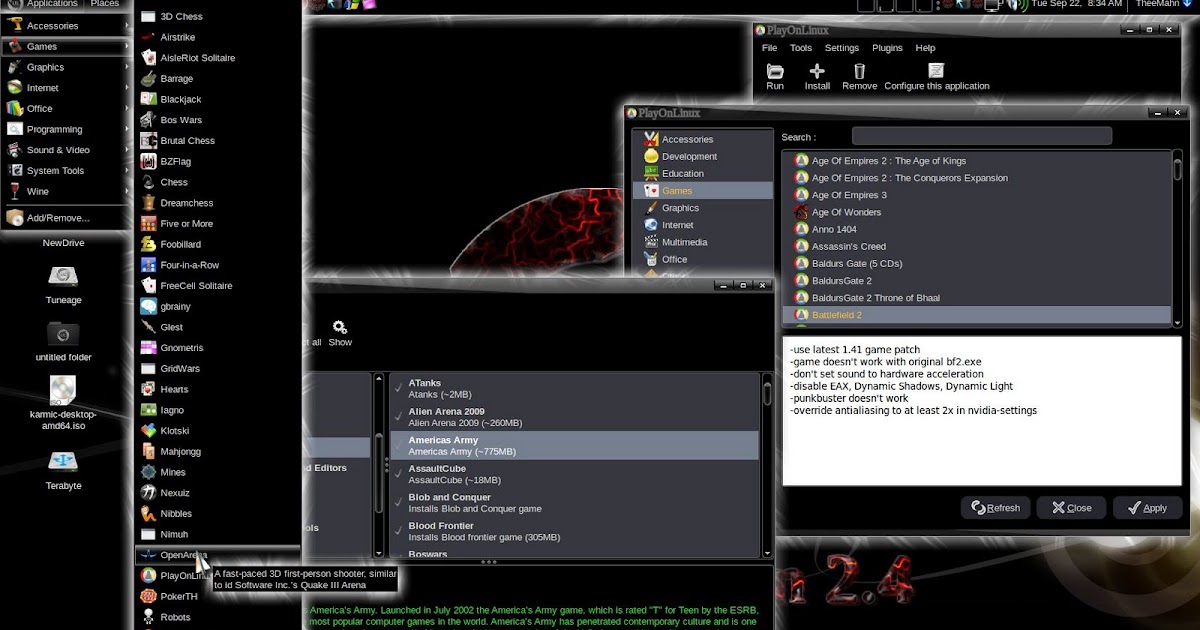The width and height of the screenshot is (1200, 630).
Task: Open the File menu in PlayOnLinux
Action: [x=769, y=48]
